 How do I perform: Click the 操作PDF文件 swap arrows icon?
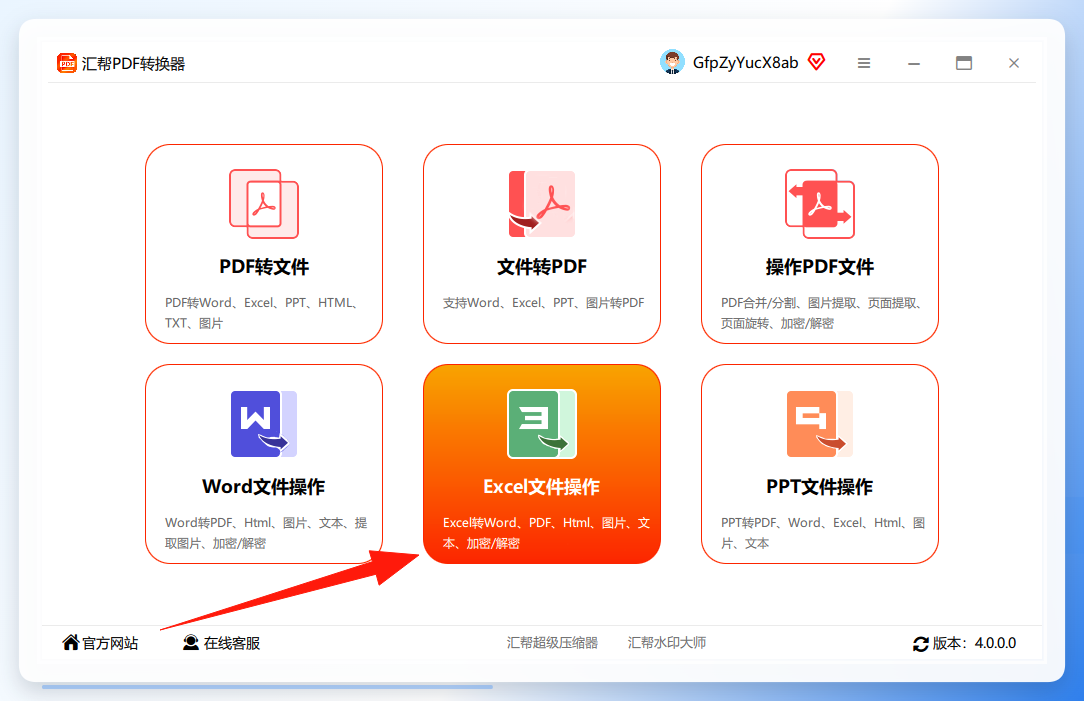tap(820, 204)
